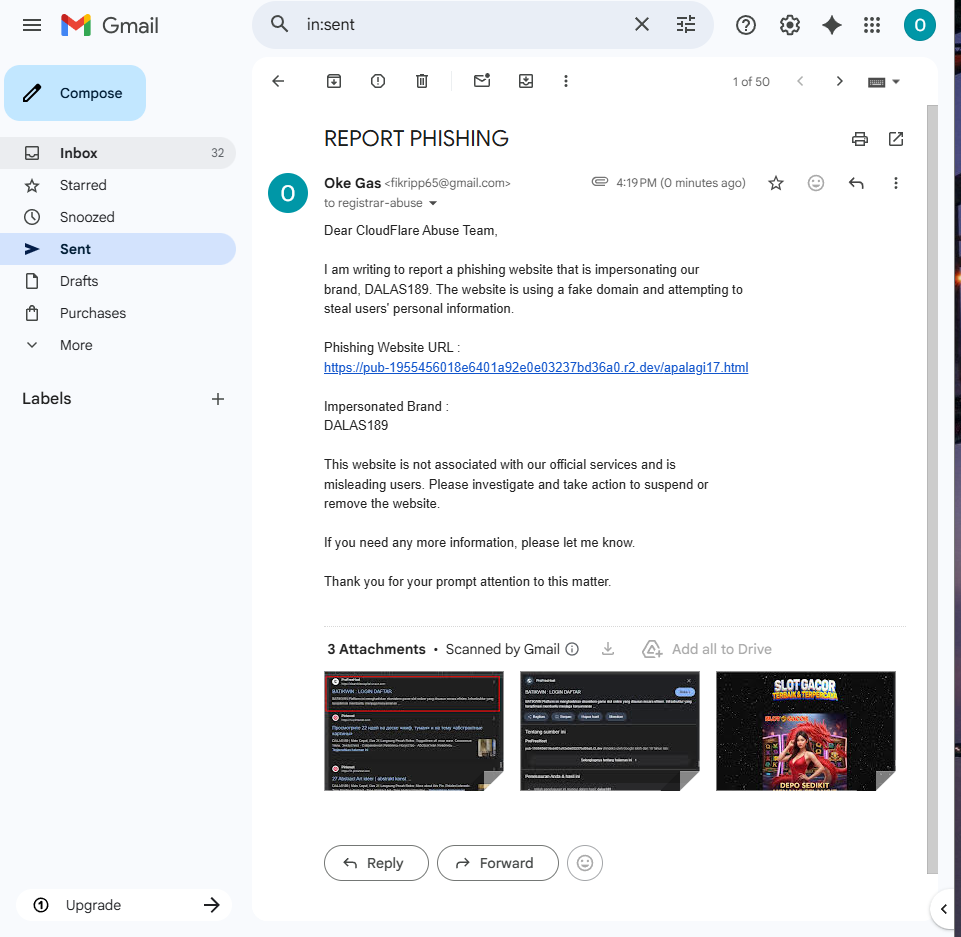Delete this conversation

(x=422, y=81)
